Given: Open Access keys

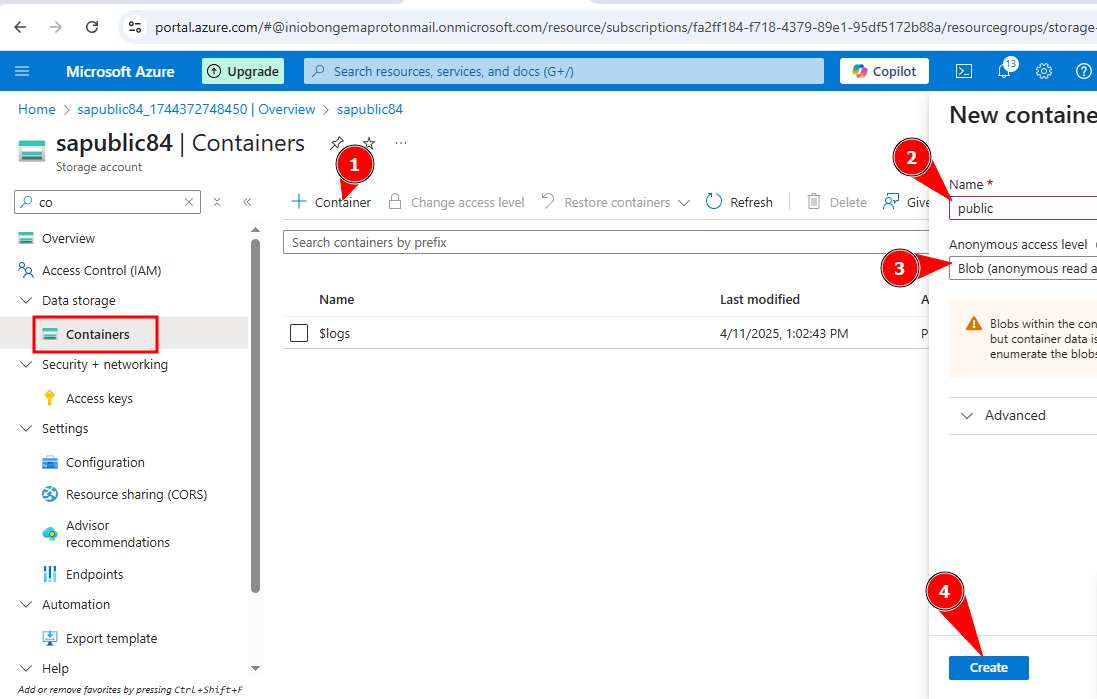Looking at the screenshot, I should (x=99, y=398).
